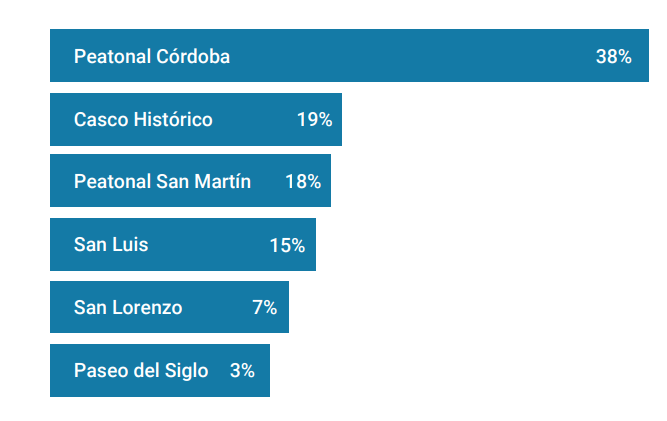Viewport: 667px width, 421px height.
Task: Select the "Casco Histórico" label text
Action: 143,120
